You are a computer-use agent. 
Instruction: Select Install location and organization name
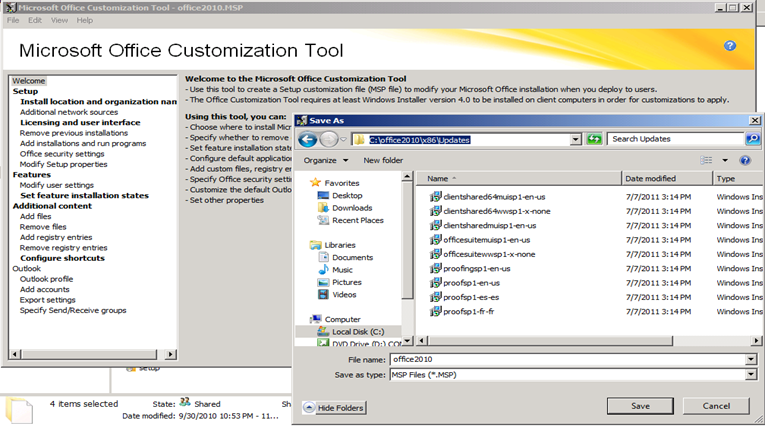(99, 102)
